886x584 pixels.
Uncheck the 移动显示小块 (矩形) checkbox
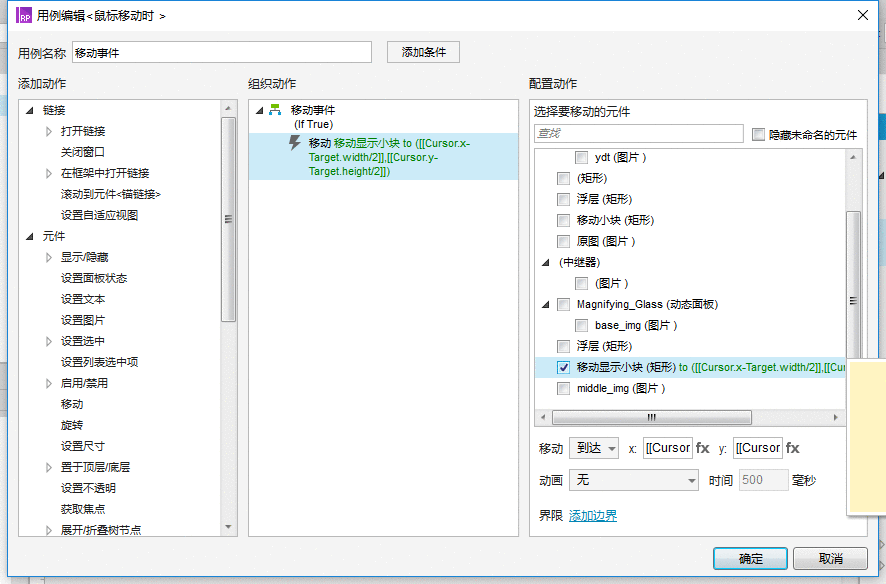point(563,368)
